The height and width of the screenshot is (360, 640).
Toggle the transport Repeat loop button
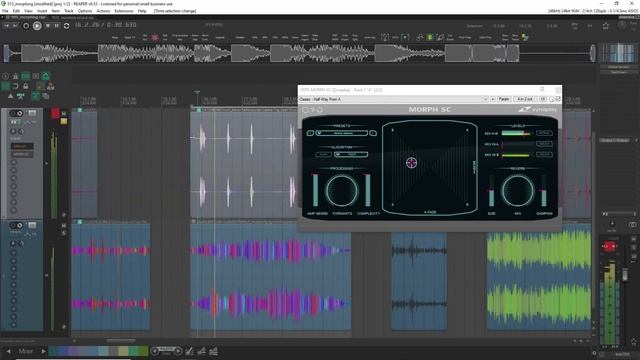click(67, 26)
